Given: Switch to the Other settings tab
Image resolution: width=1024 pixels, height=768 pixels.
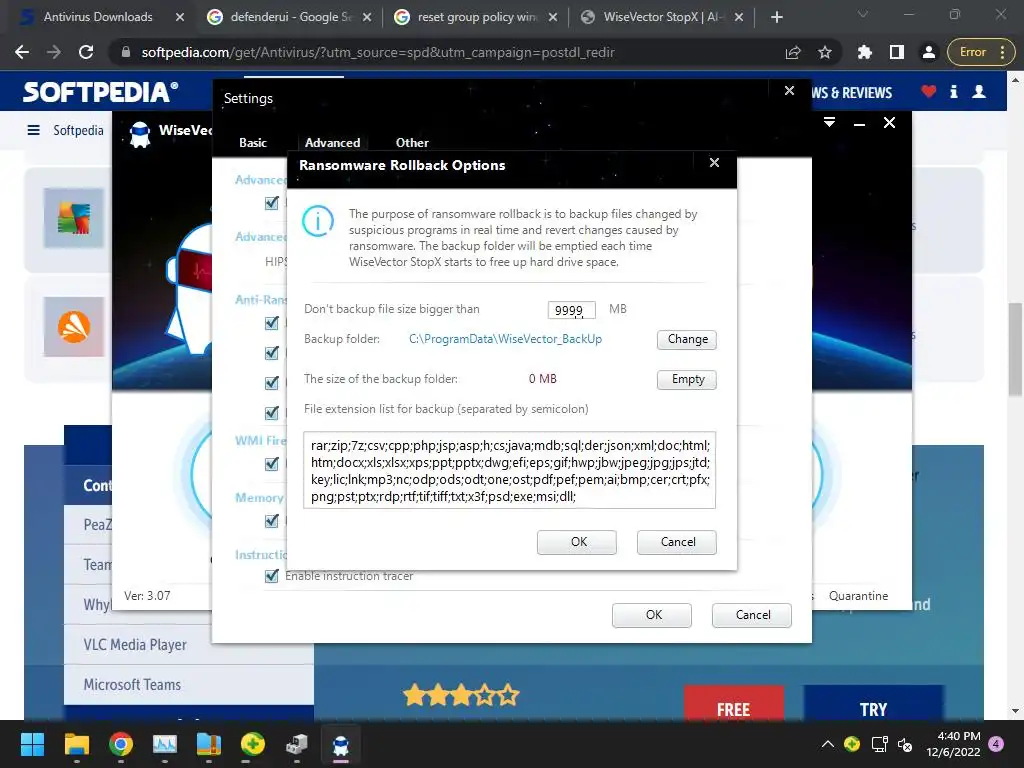Looking at the screenshot, I should click(x=412, y=142).
